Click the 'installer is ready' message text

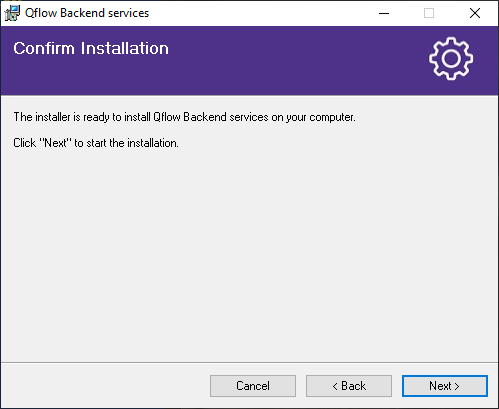(184, 117)
